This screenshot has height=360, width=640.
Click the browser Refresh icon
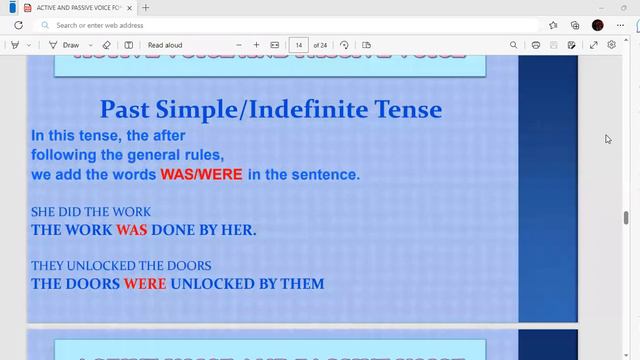(18, 25)
